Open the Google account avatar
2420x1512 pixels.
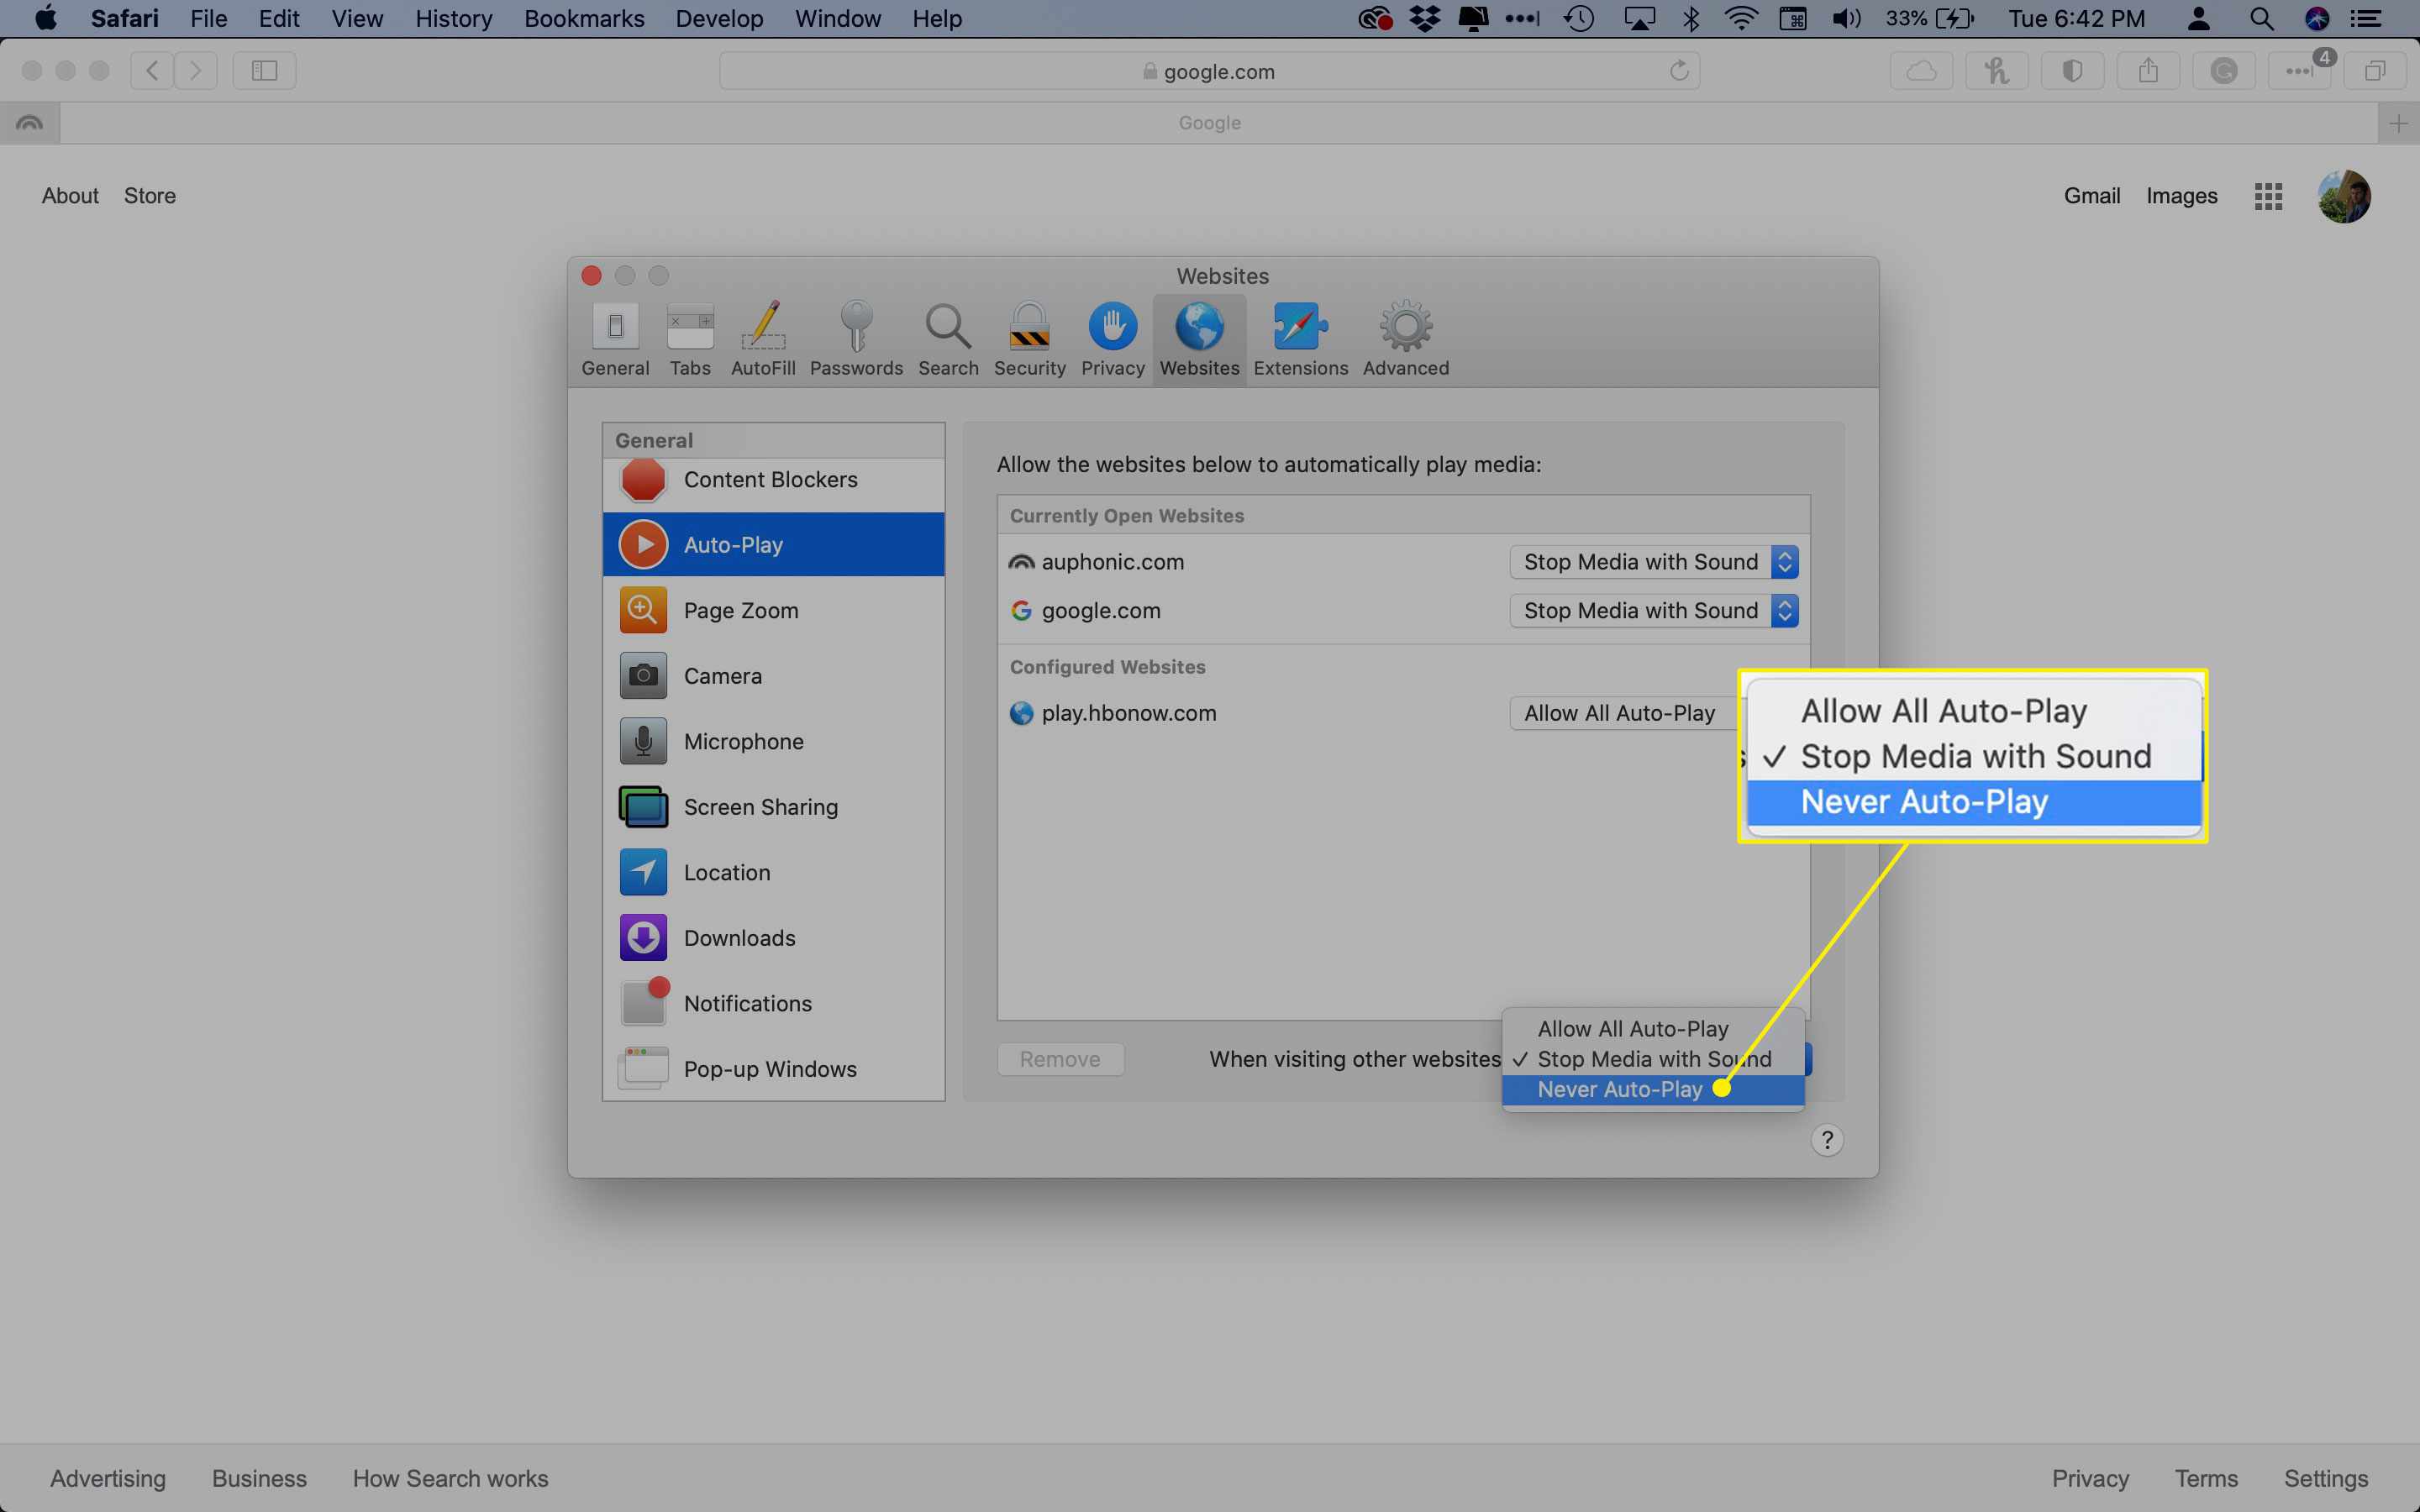click(x=2344, y=196)
